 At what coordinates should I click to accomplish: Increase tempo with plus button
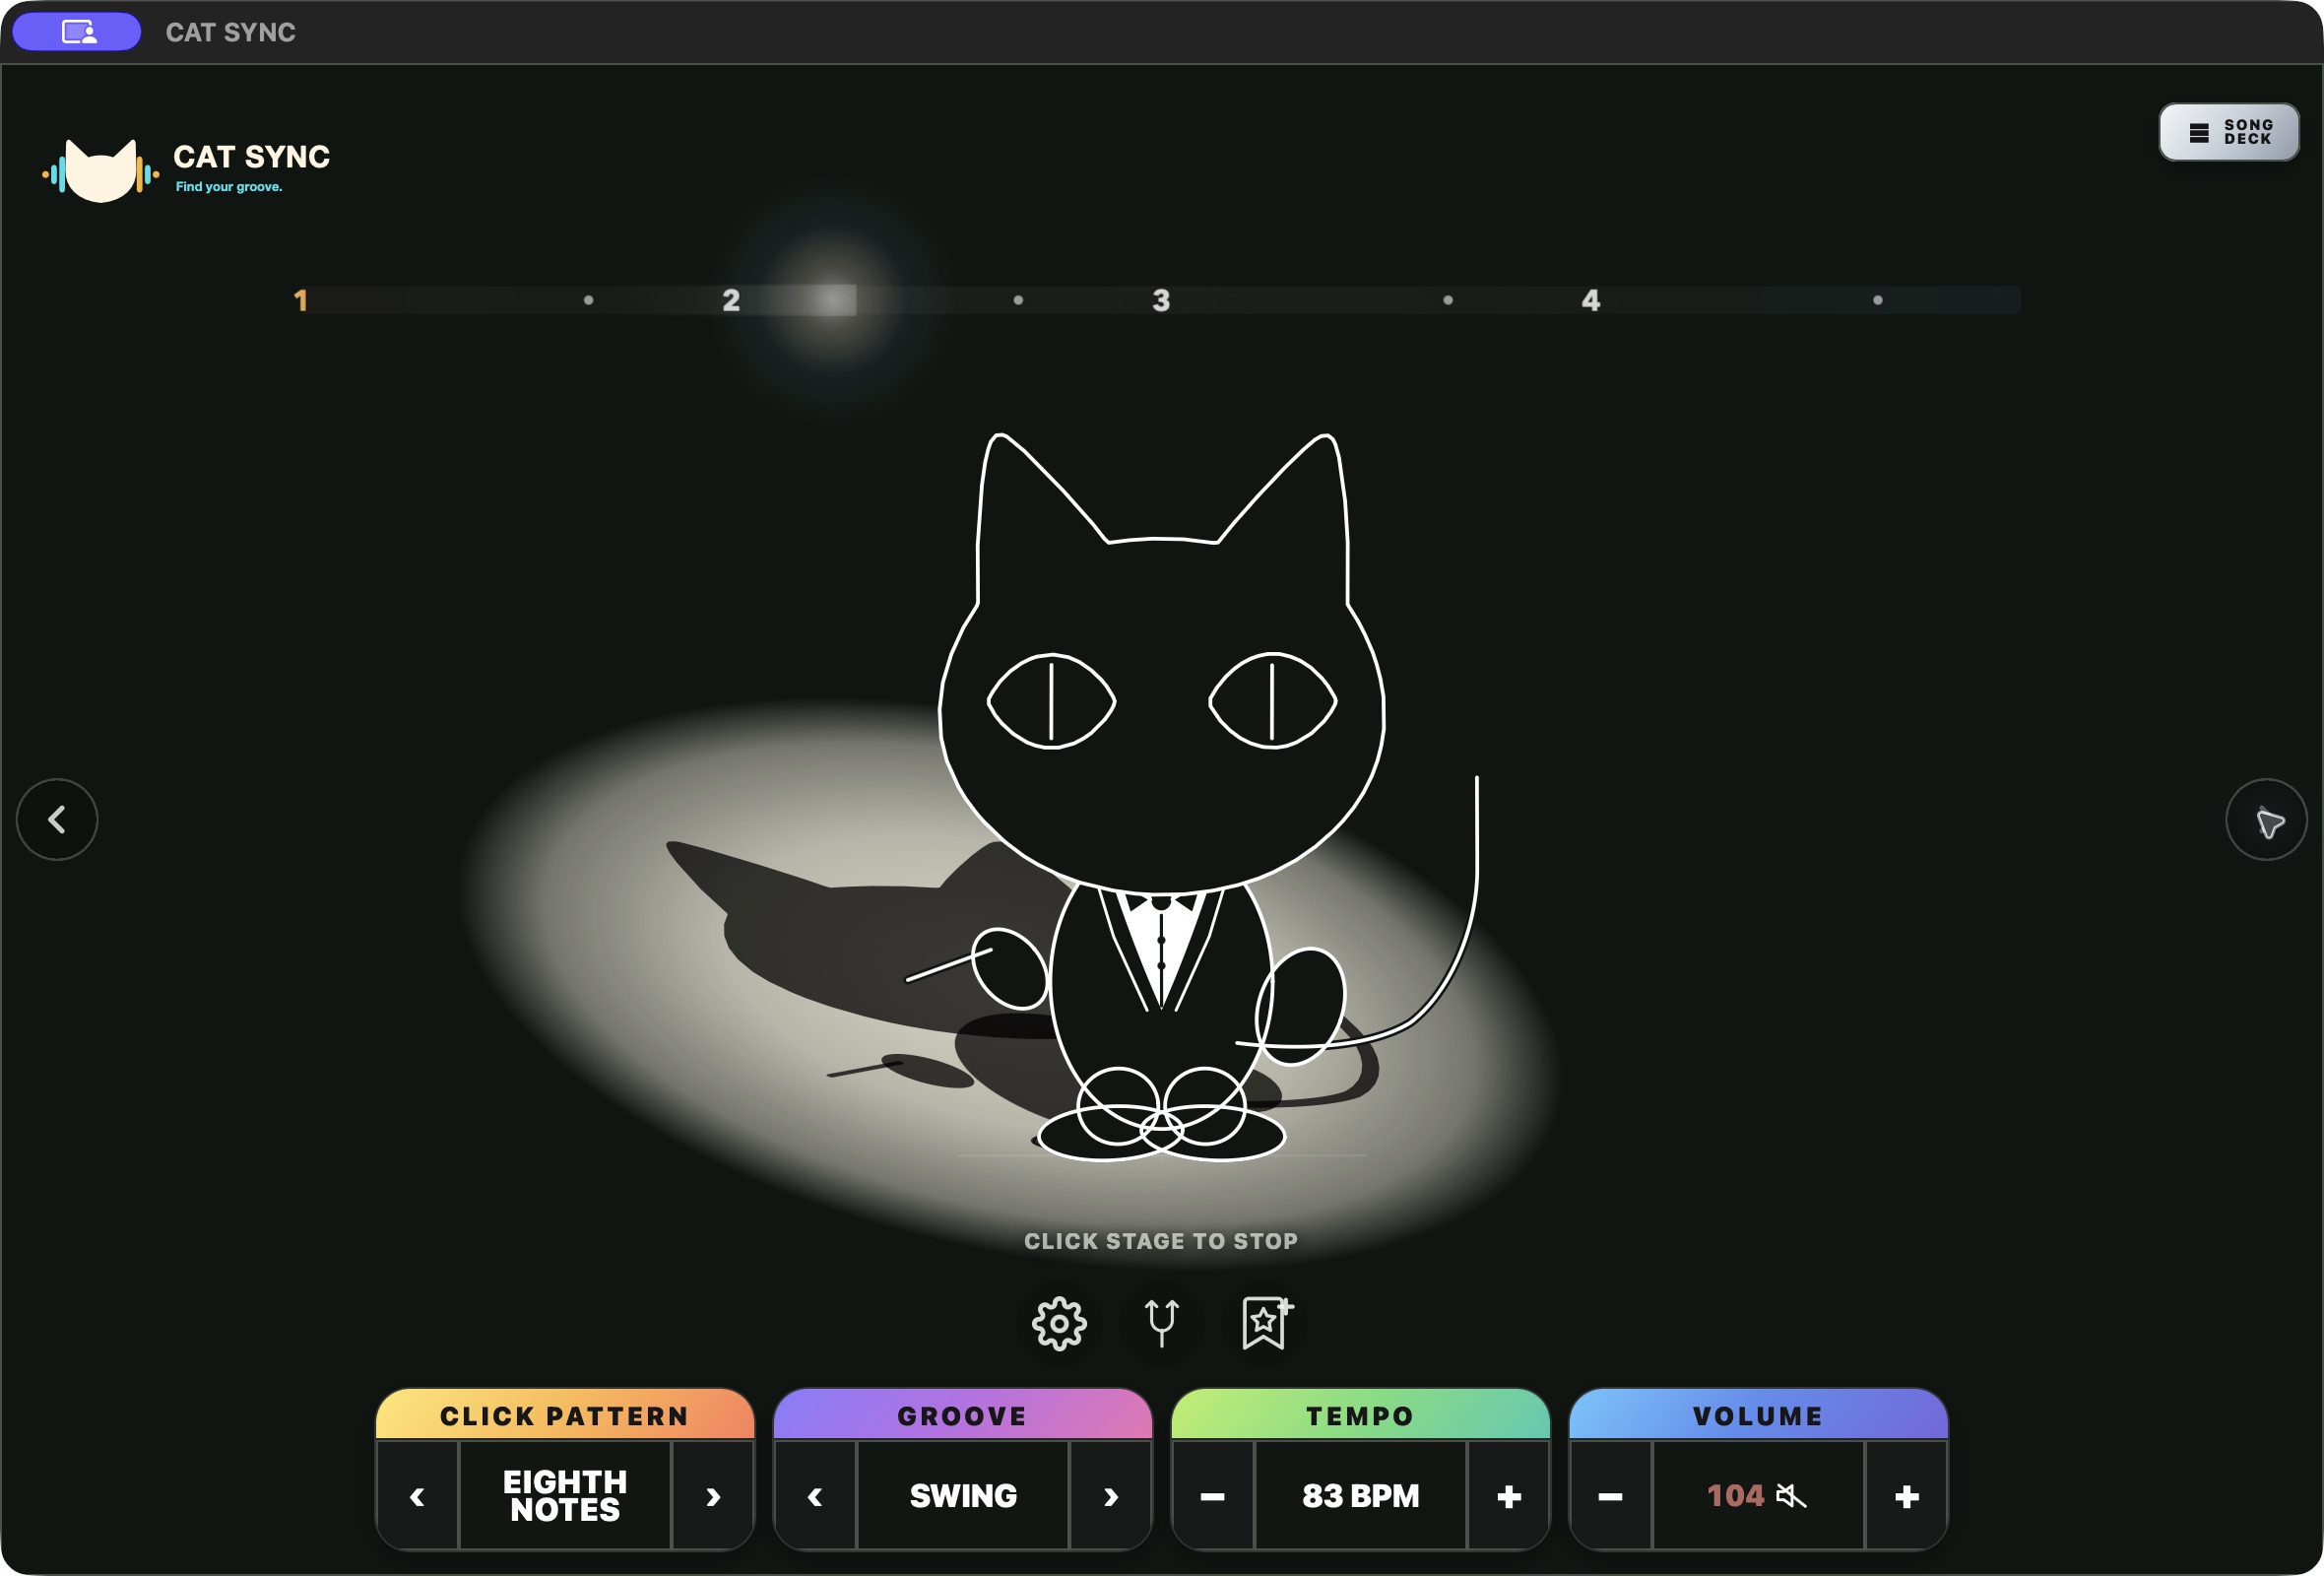pyautogui.click(x=1509, y=1496)
